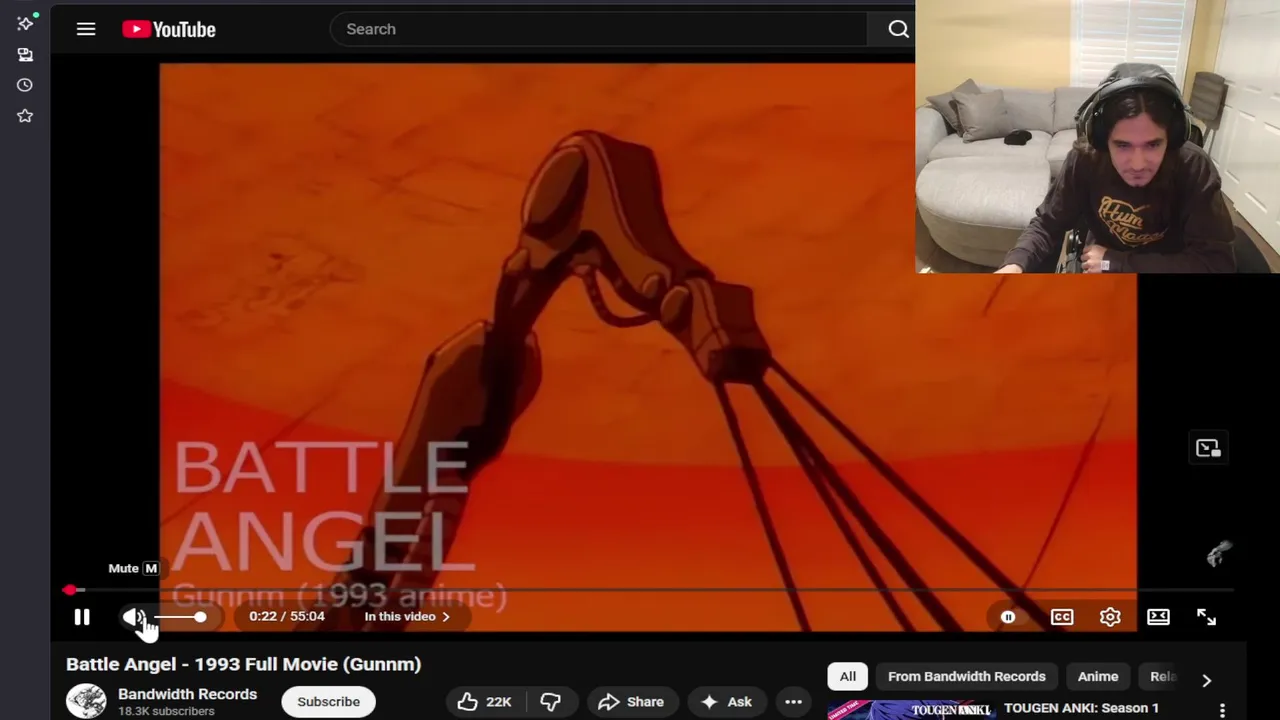This screenshot has height=720, width=1280.
Task: Switch to theater mode
Action: point(1158,617)
